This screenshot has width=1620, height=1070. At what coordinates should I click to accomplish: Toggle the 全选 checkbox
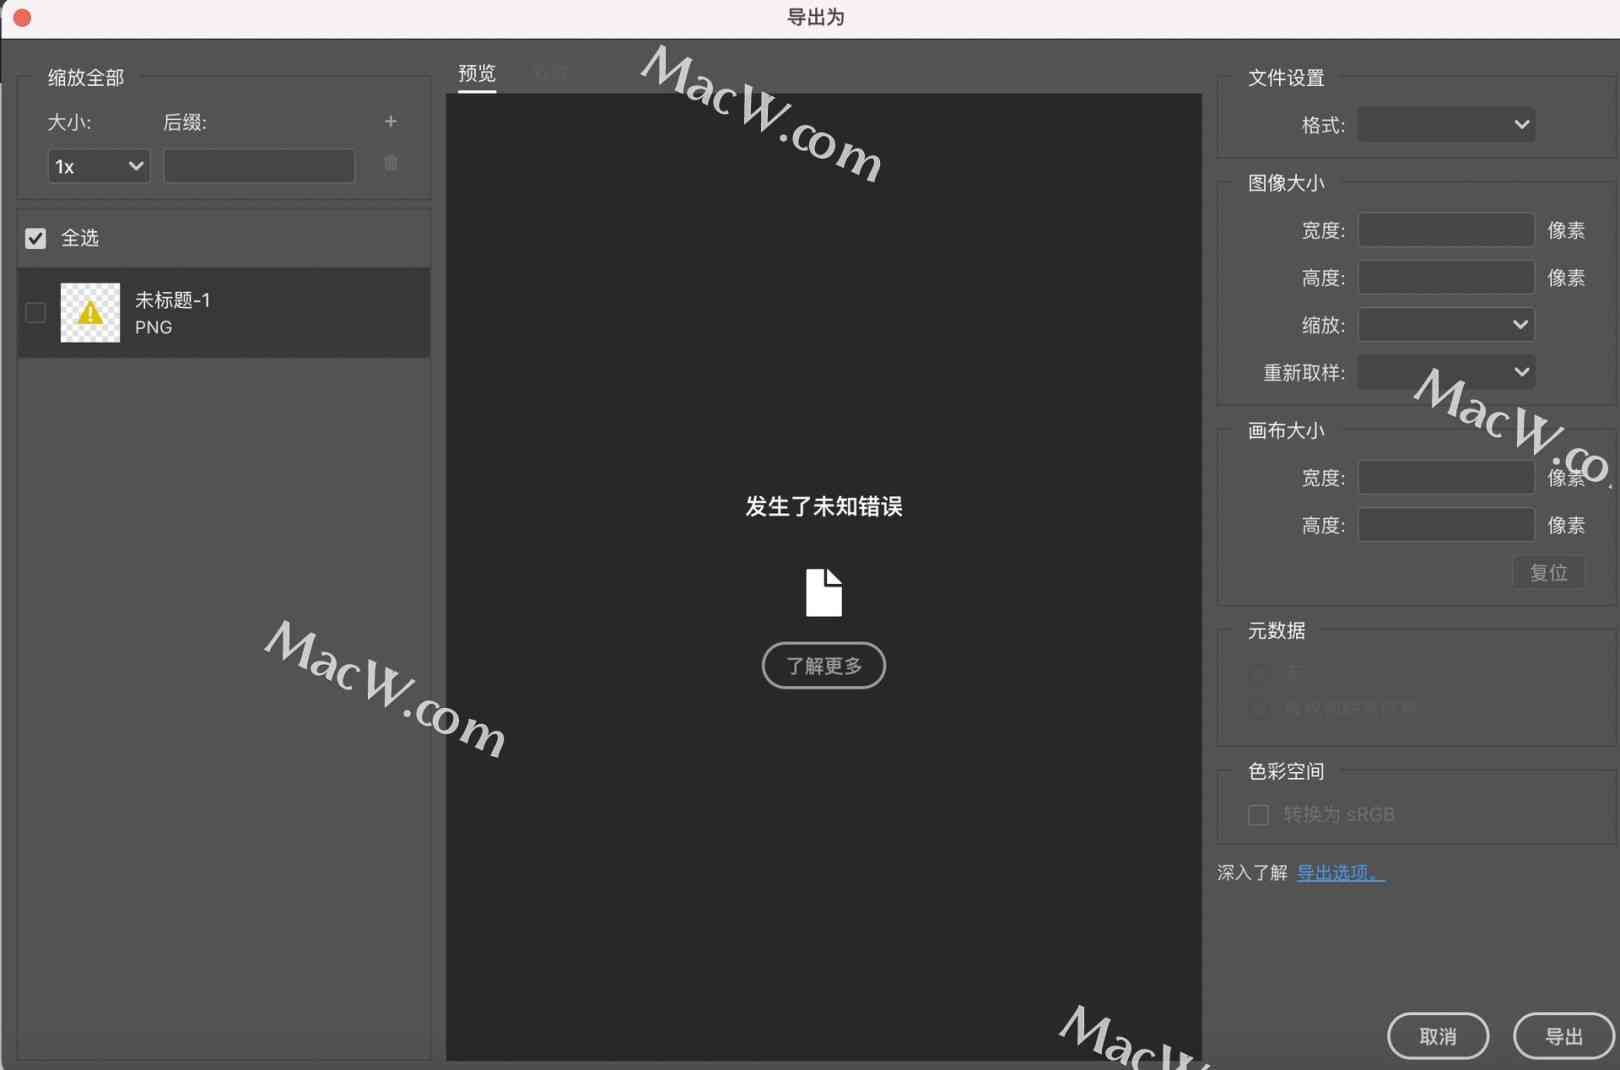coord(36,238)
